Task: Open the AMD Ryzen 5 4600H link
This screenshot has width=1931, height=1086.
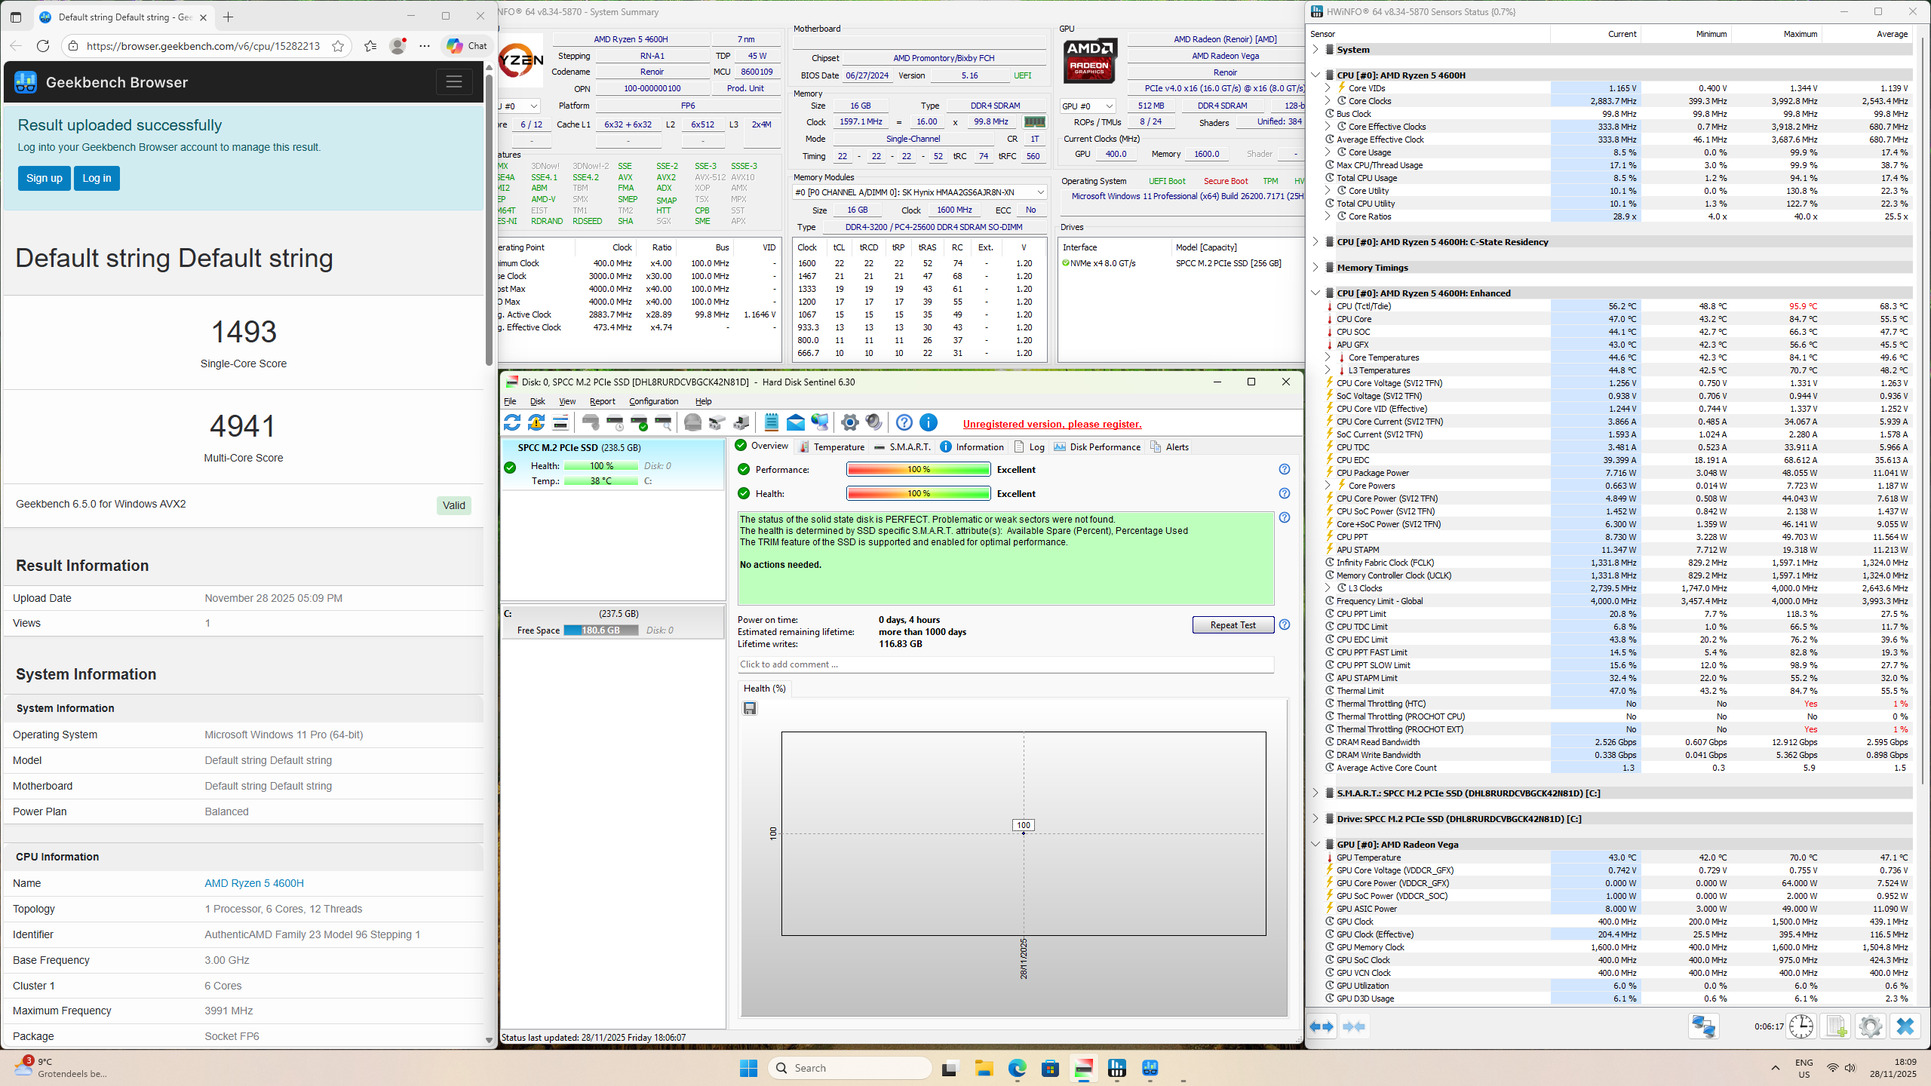Action: click(x=254, y=884)
